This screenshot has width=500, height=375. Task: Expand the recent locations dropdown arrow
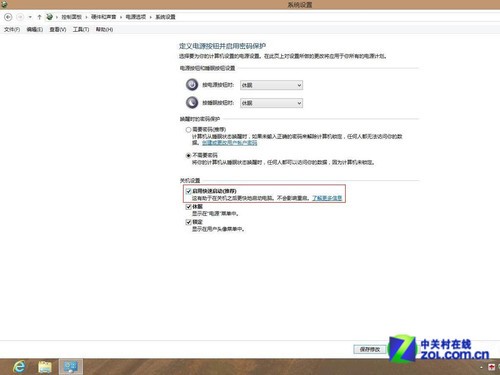click(30, 17)
